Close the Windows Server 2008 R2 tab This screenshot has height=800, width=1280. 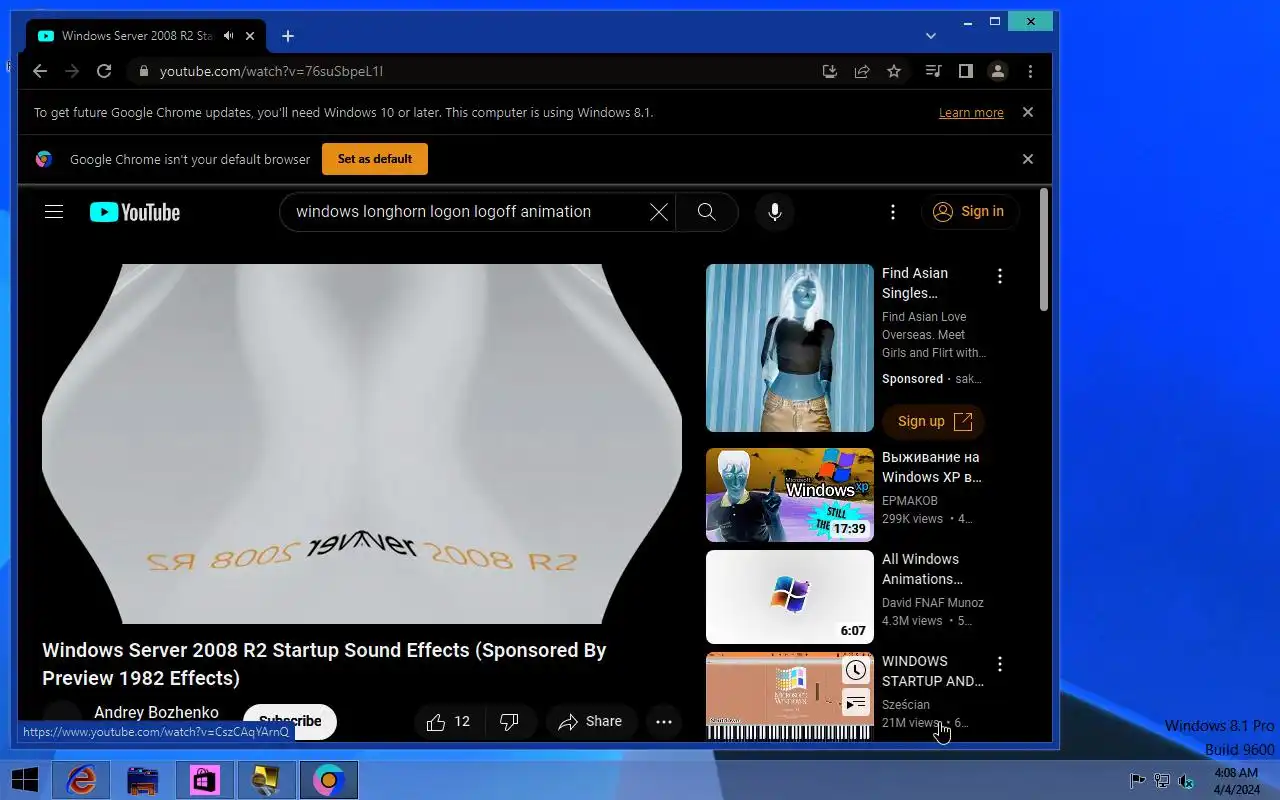point(250,36)
